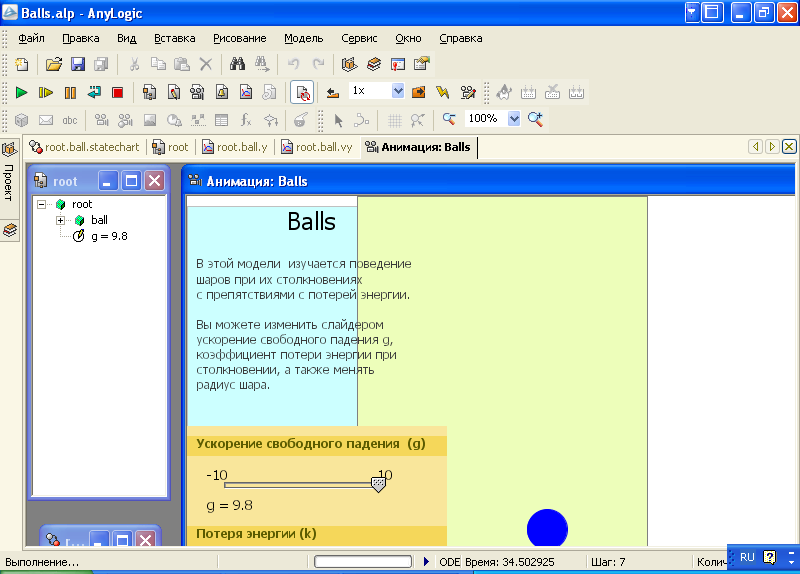Run the model with the green play button
Image resolution: width=800 pixels, height=574 pixels.
point(21,92)
